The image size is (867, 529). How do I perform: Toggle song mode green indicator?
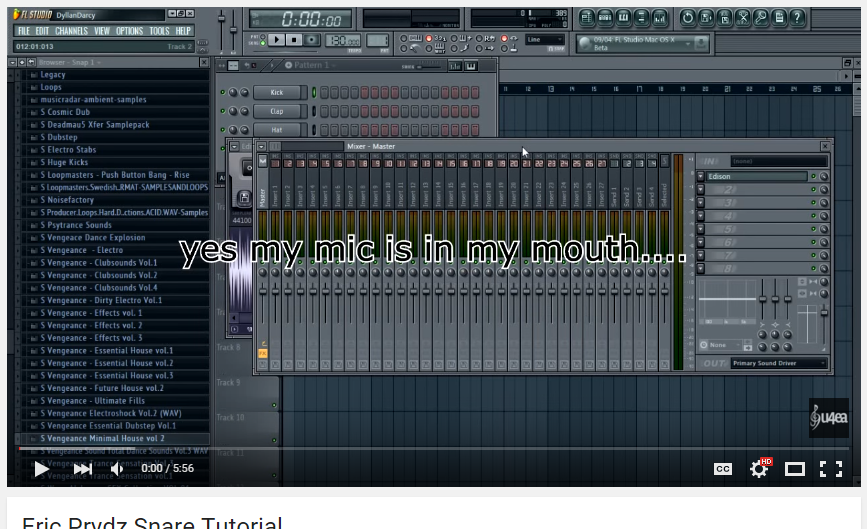[263, 43]
